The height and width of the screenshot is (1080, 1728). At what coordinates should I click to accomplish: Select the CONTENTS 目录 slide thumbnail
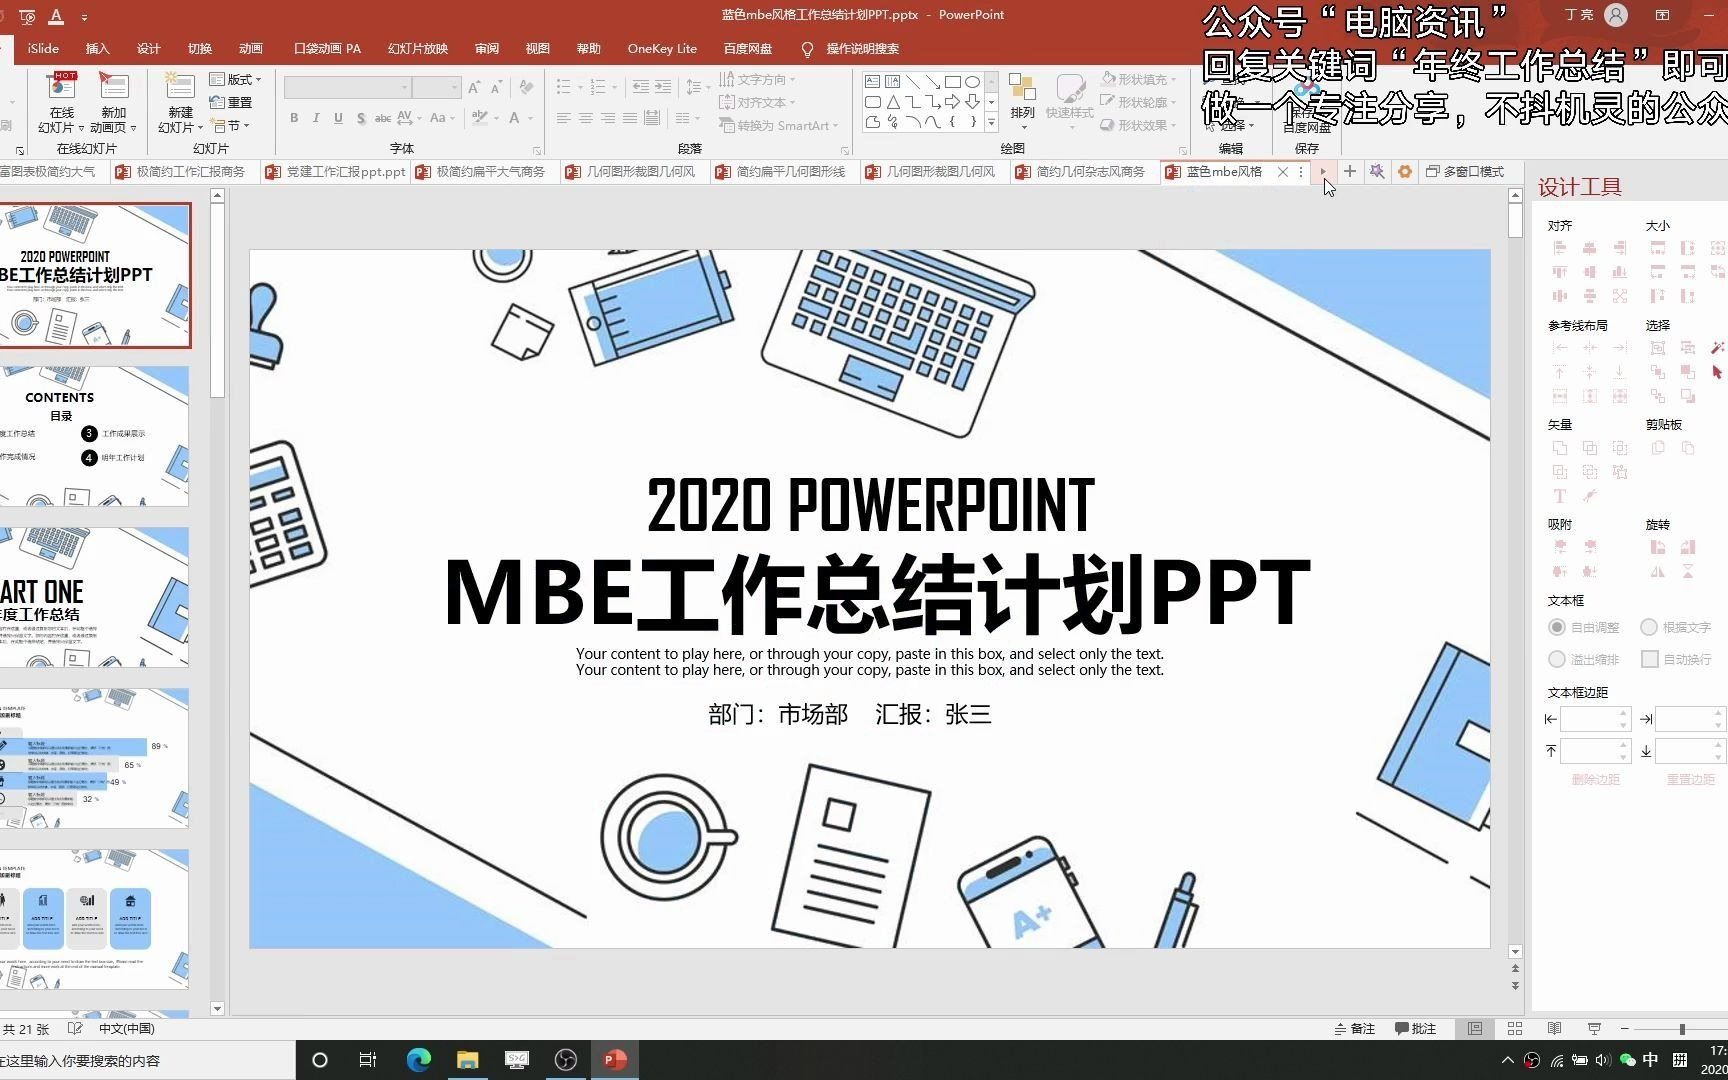point(94,436)
